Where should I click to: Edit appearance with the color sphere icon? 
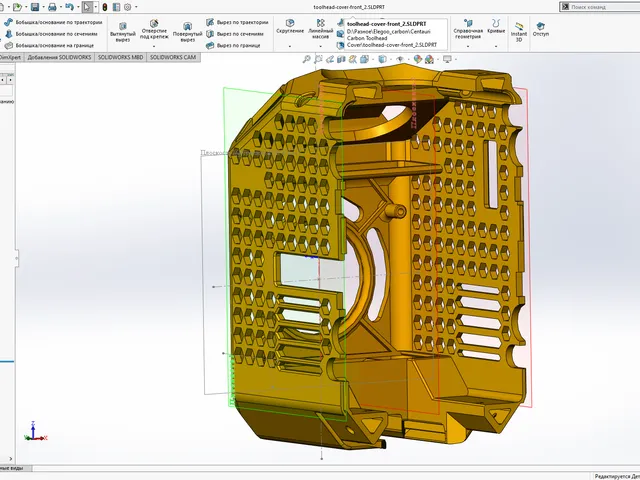pos(418,59)
